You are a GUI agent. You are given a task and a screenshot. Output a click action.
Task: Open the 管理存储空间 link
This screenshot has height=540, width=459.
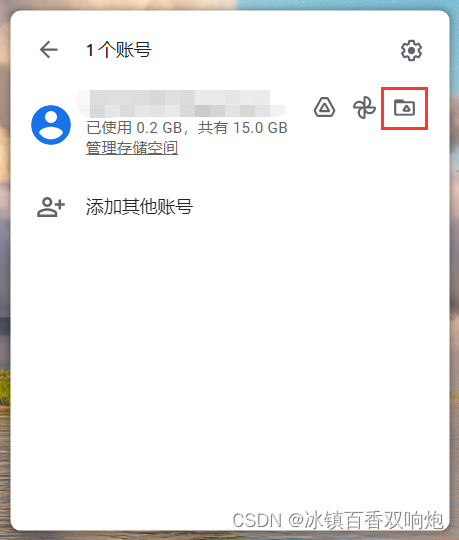tap(132, 148)
